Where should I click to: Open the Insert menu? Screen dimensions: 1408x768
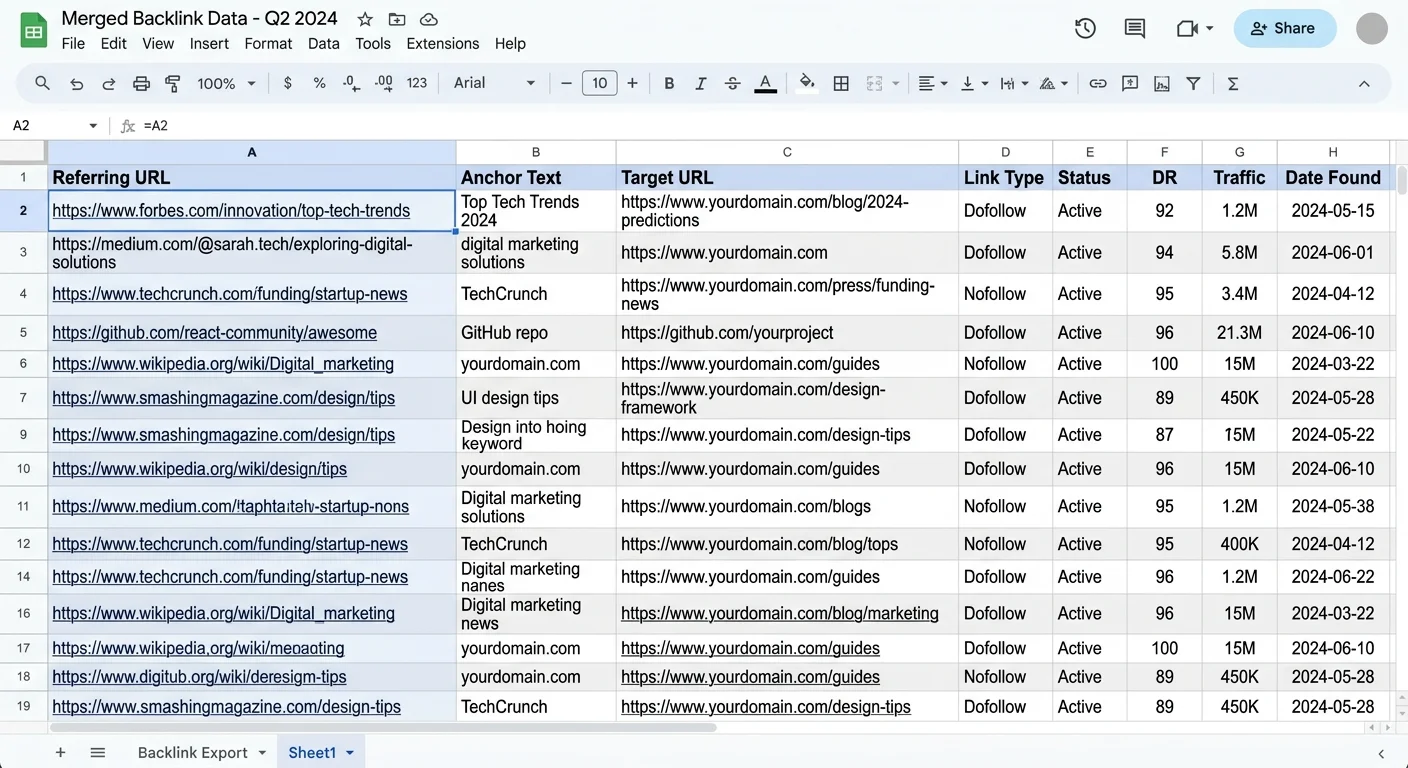point(209,44)
